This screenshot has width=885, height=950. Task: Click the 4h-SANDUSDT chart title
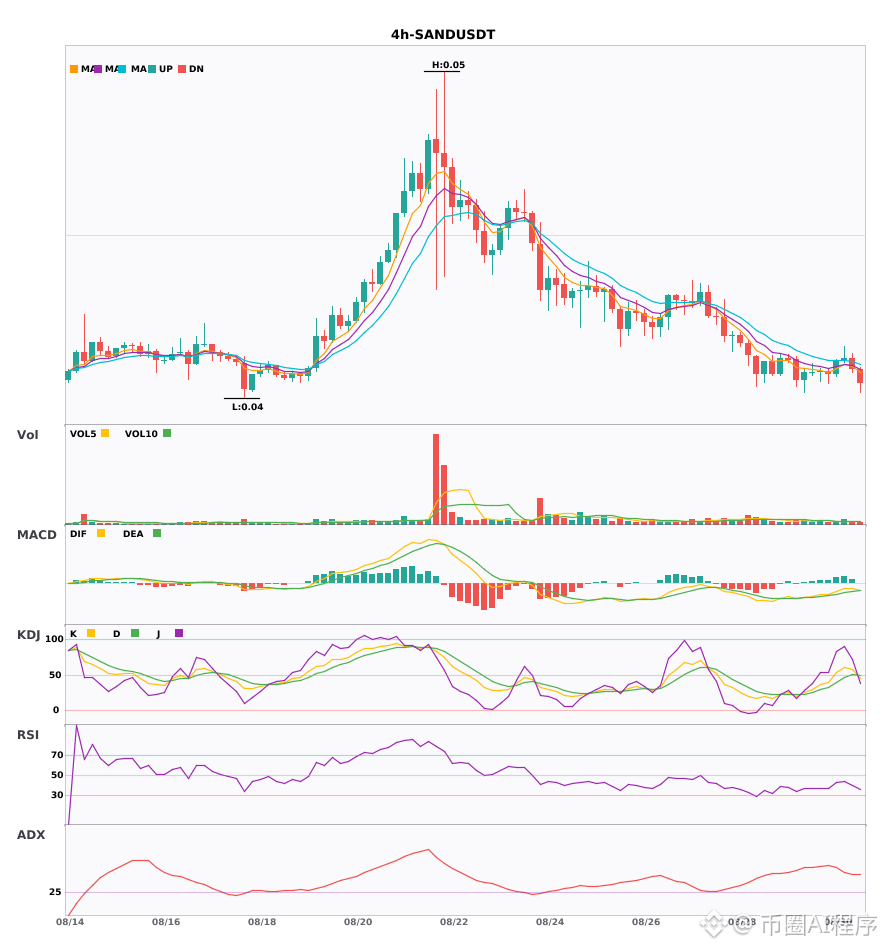coord(443,35)
